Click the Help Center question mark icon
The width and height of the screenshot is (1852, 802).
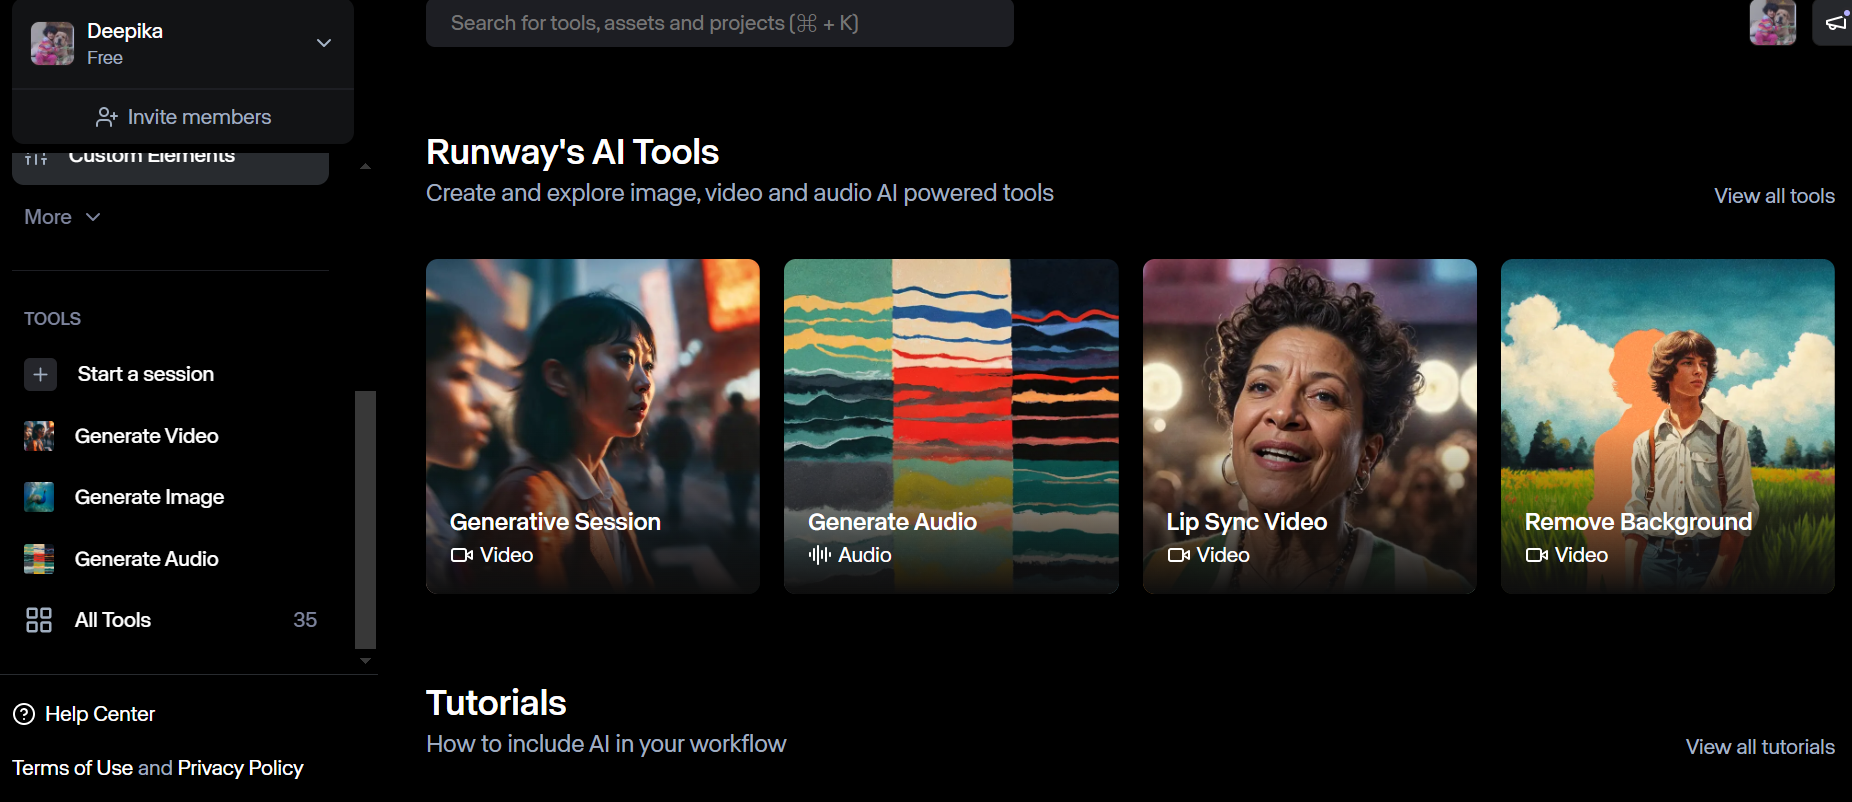(x=24, y=714)
